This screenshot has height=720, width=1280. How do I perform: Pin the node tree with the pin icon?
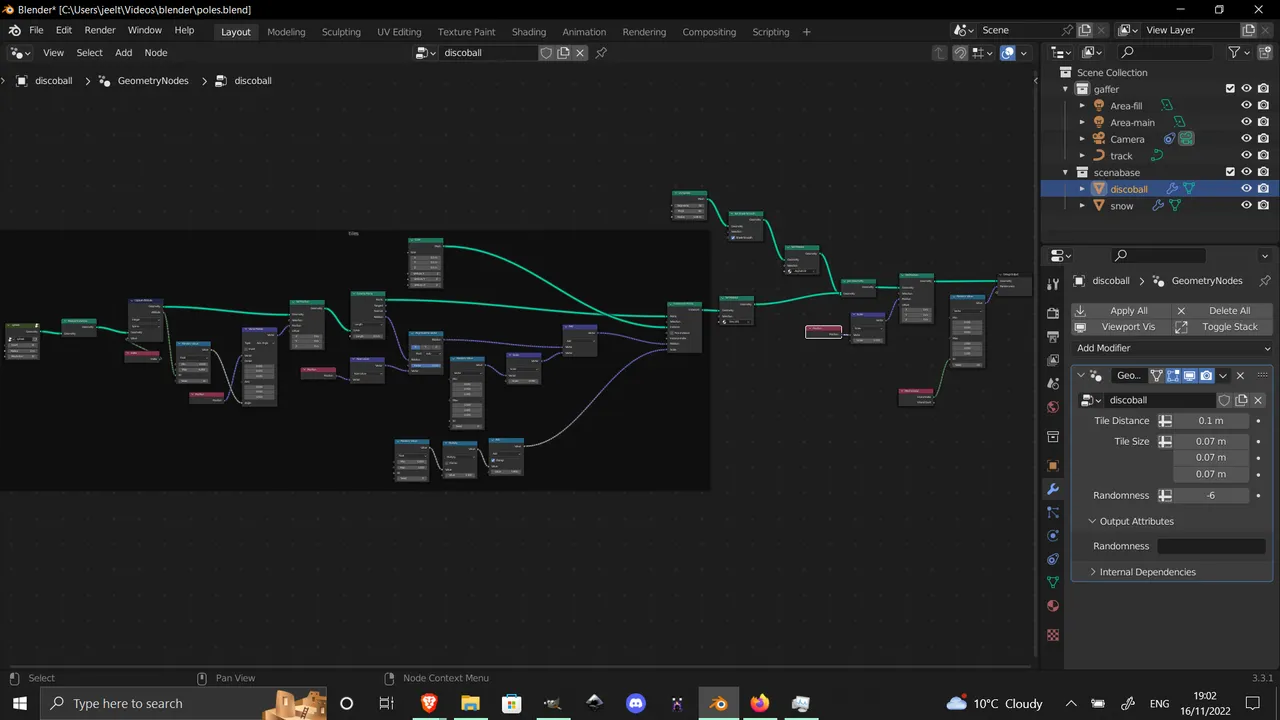[601, 53]
